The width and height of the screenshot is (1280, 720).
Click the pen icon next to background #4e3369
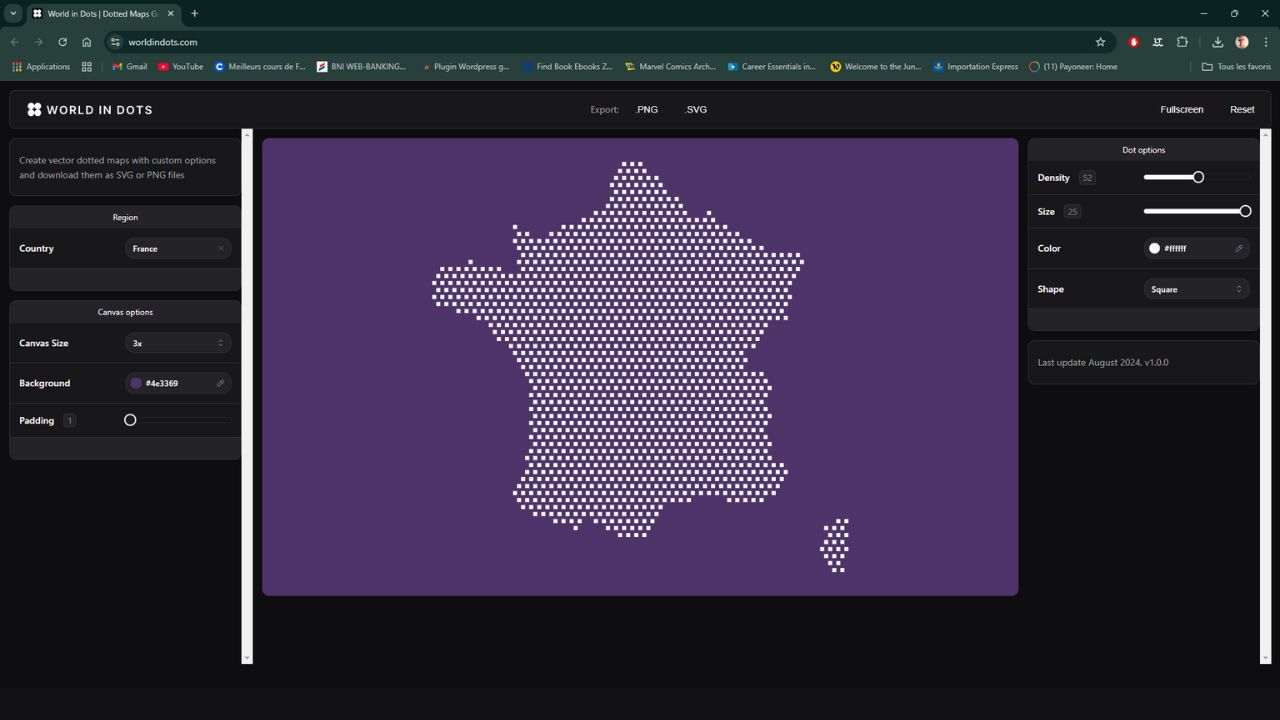coord(220,383)
